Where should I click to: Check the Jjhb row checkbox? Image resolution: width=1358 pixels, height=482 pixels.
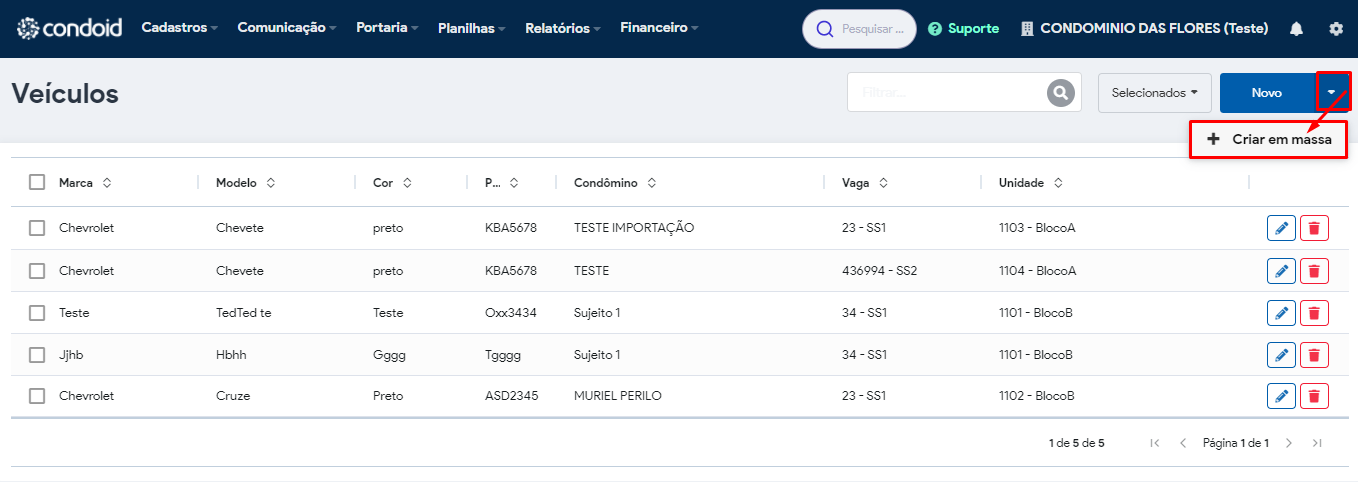tap(37, 355)
